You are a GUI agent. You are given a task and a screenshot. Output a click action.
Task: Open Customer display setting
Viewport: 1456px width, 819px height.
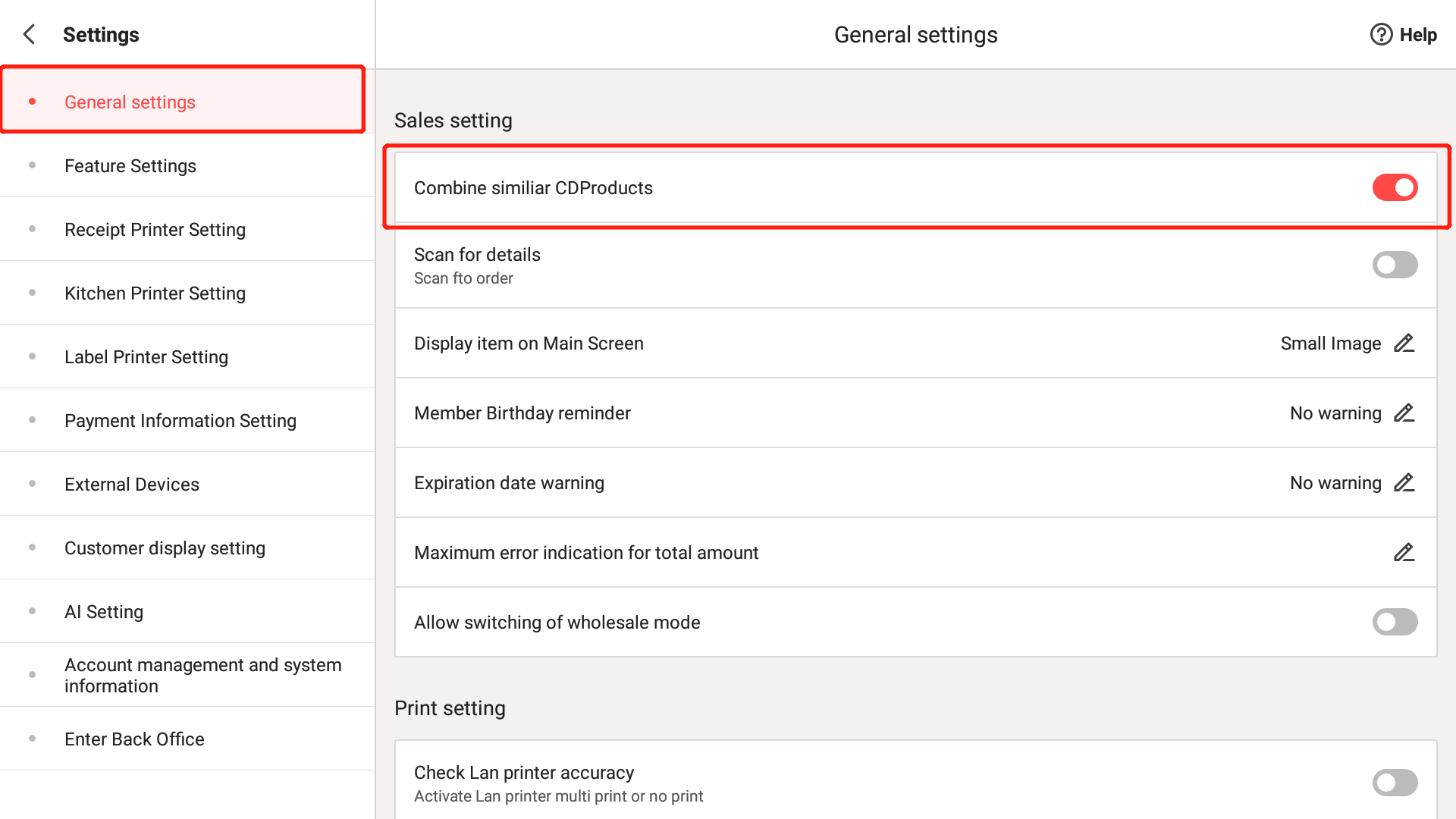click(x=187, y=548)
